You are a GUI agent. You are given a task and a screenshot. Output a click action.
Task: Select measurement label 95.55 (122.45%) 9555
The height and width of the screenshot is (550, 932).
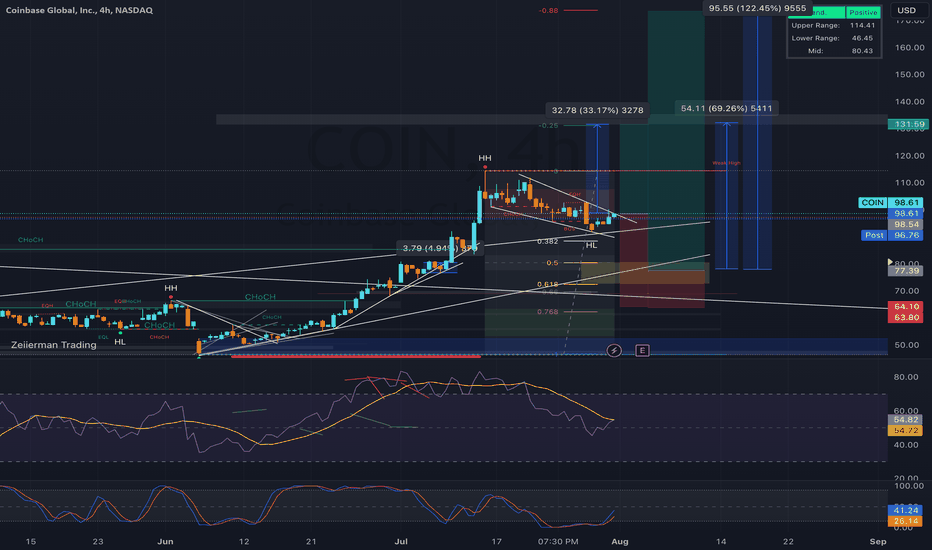(x=757, y=8)
